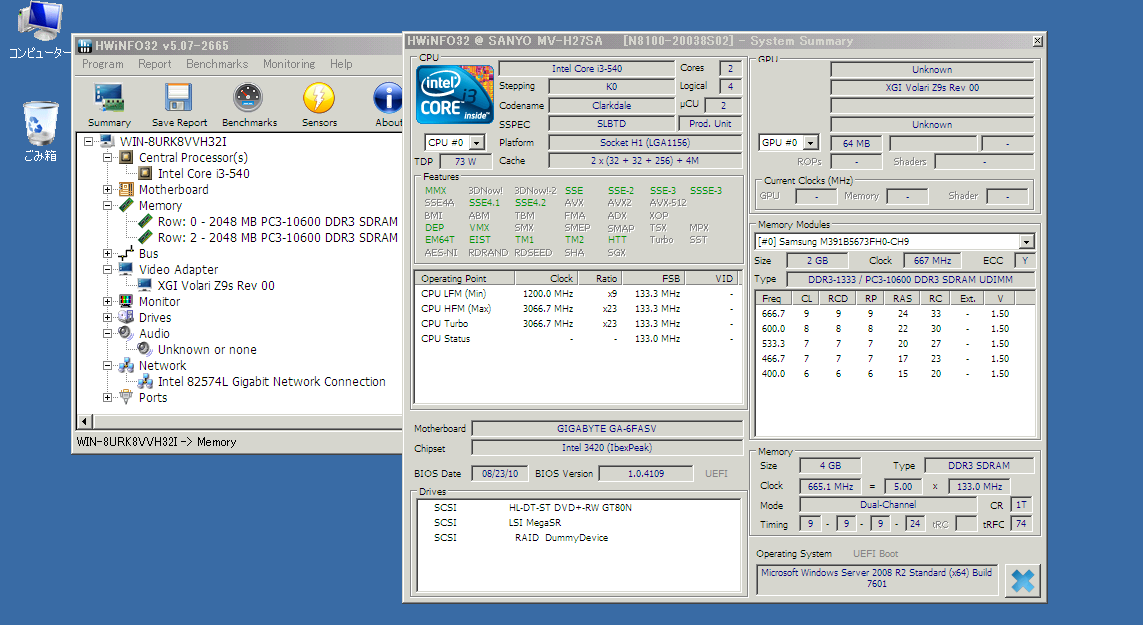Screen dimensions: 1143x625
Task: Expand the Motherboard tree node
Action: 108,190
